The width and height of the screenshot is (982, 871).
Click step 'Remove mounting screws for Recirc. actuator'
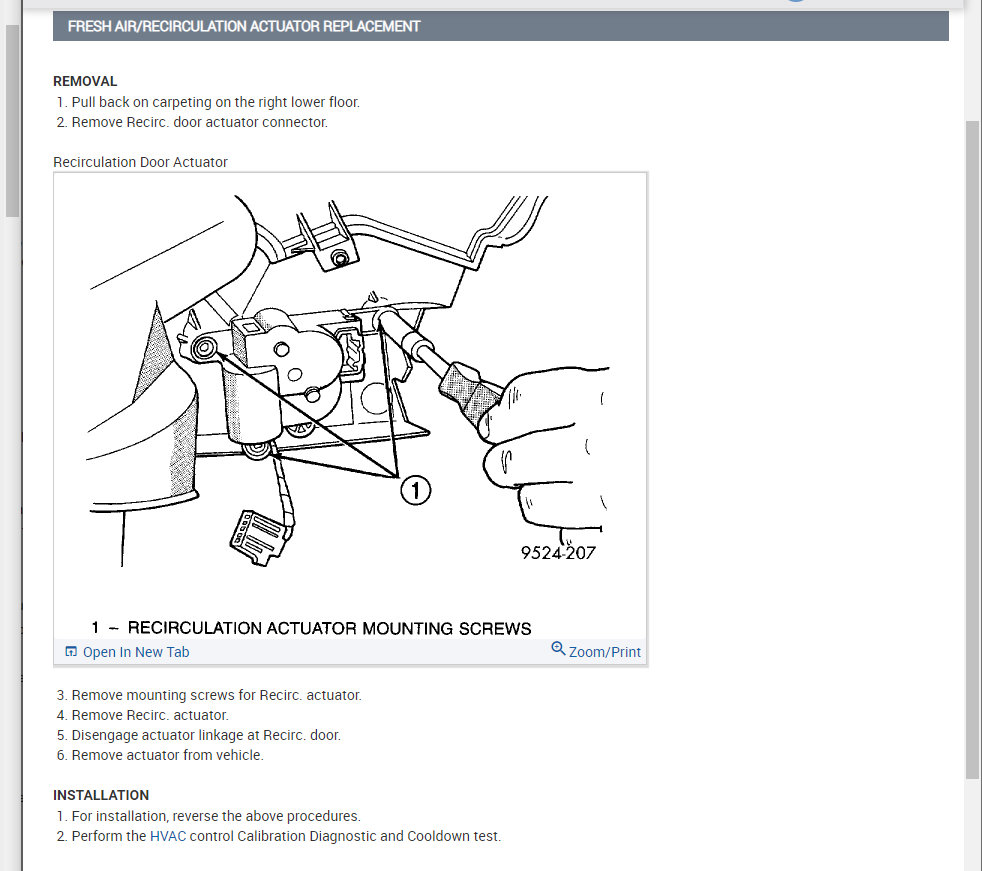217,695
